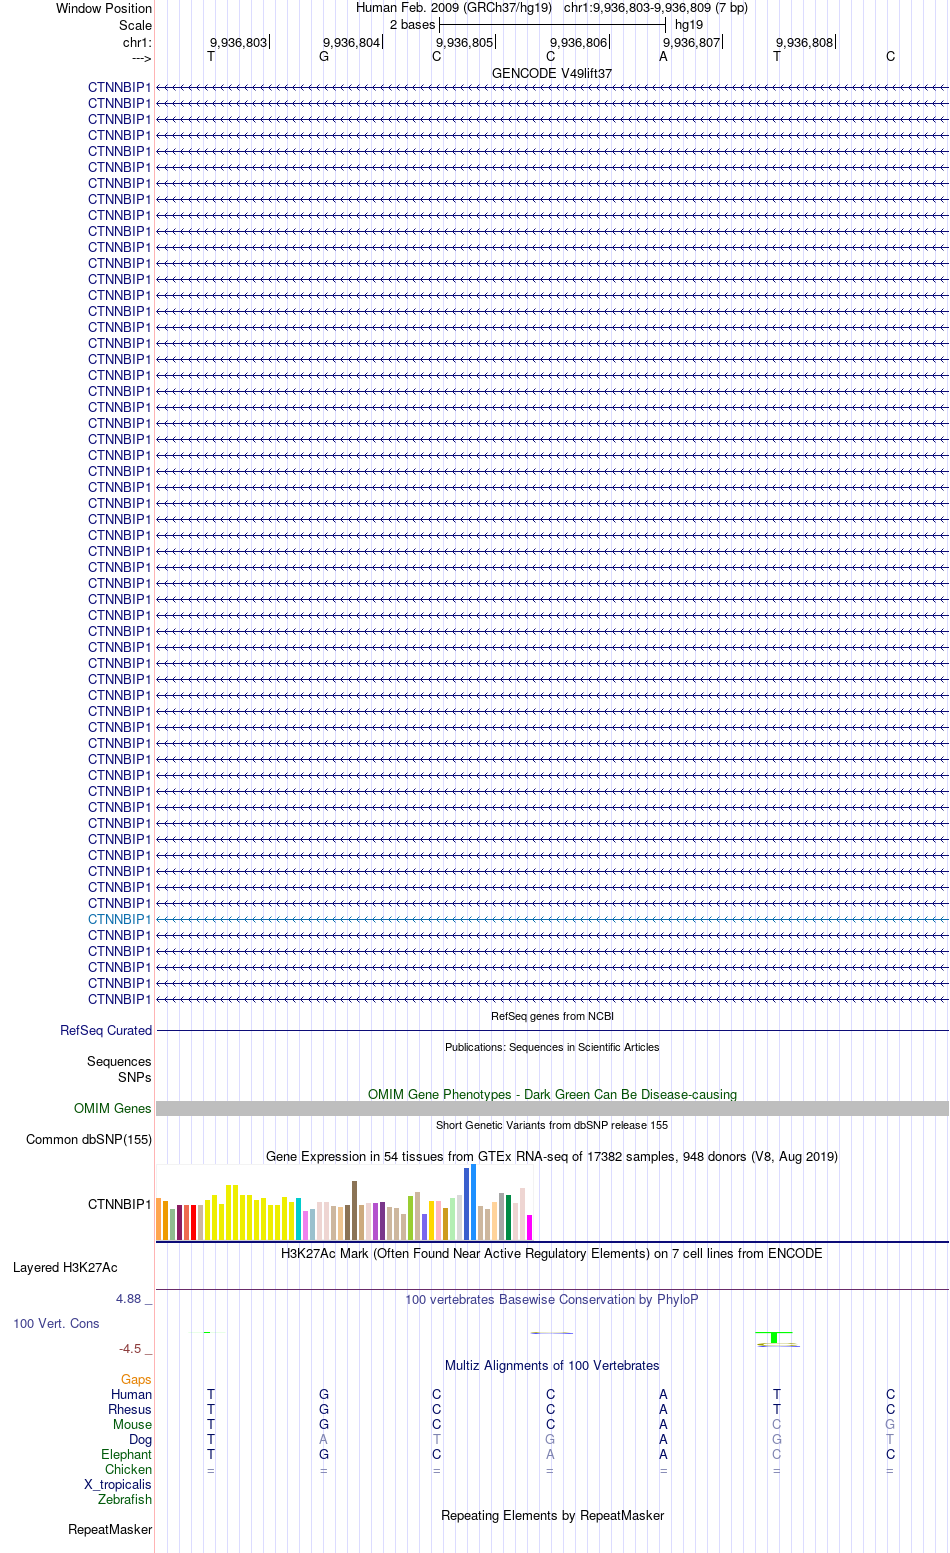The image size is (950, 1553).
Task: Open the RefSeq Curated track label
Action: pyautogui.click(x=106, y=1030)
